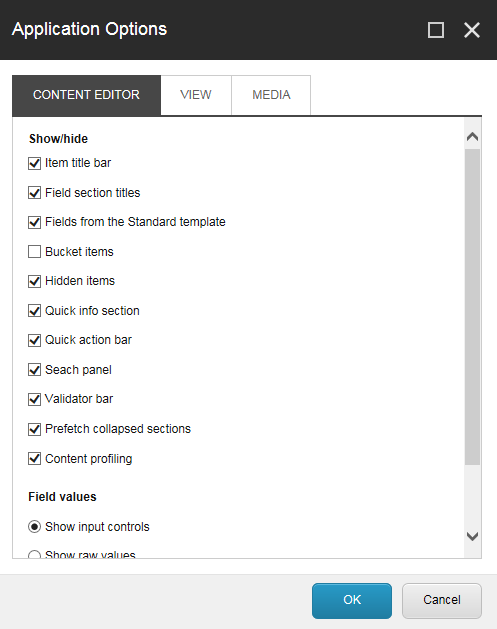497x629 pixels.
Task: Uncheck Seach panel checkbox
Action: [34, 370]
